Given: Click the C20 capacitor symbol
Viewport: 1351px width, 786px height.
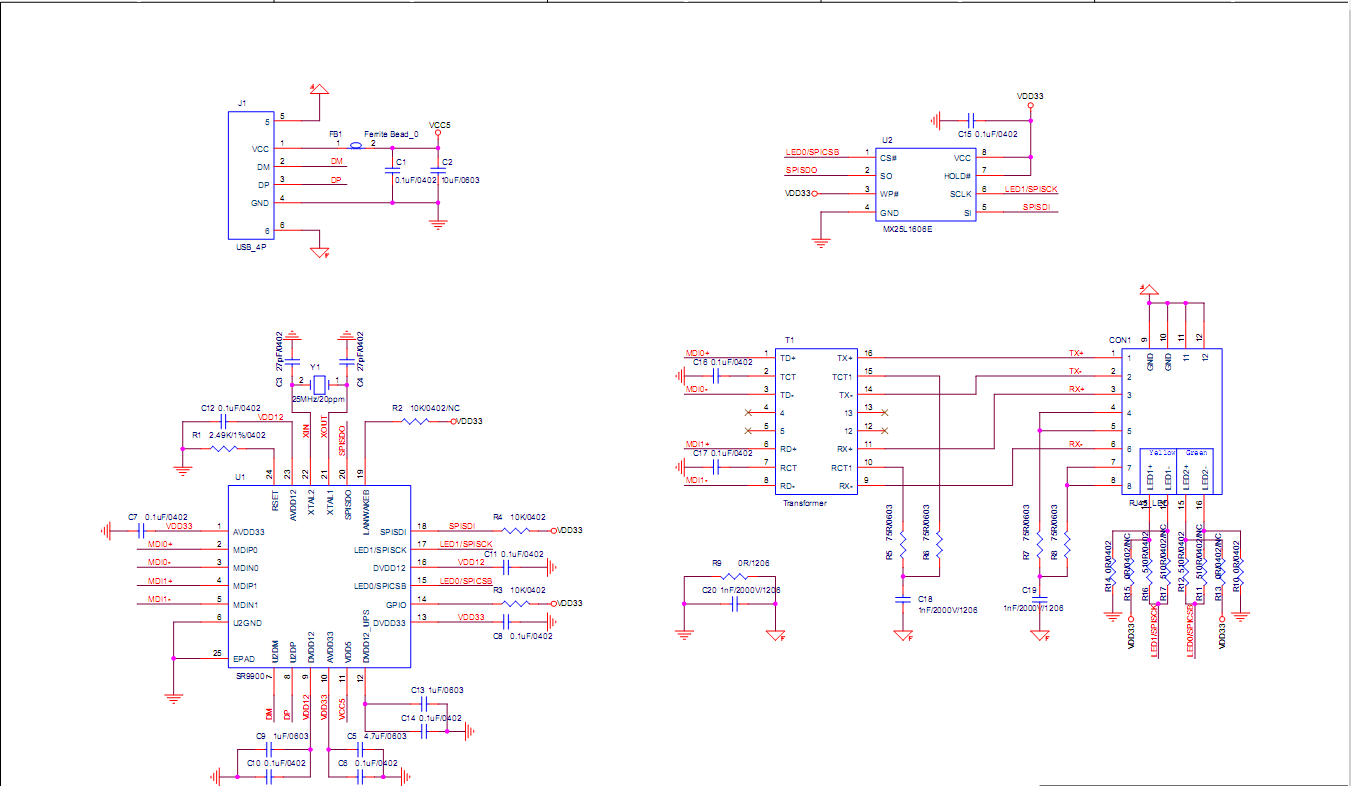Looking at the screenshot, I should (x=734, y=604).
